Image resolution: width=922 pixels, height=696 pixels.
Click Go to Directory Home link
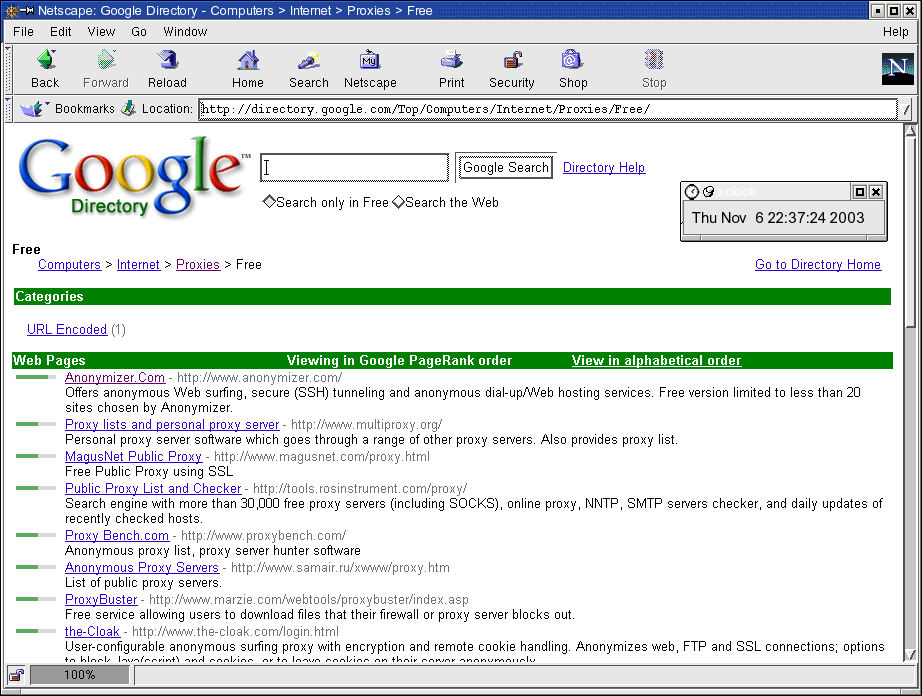pos(818,265)
